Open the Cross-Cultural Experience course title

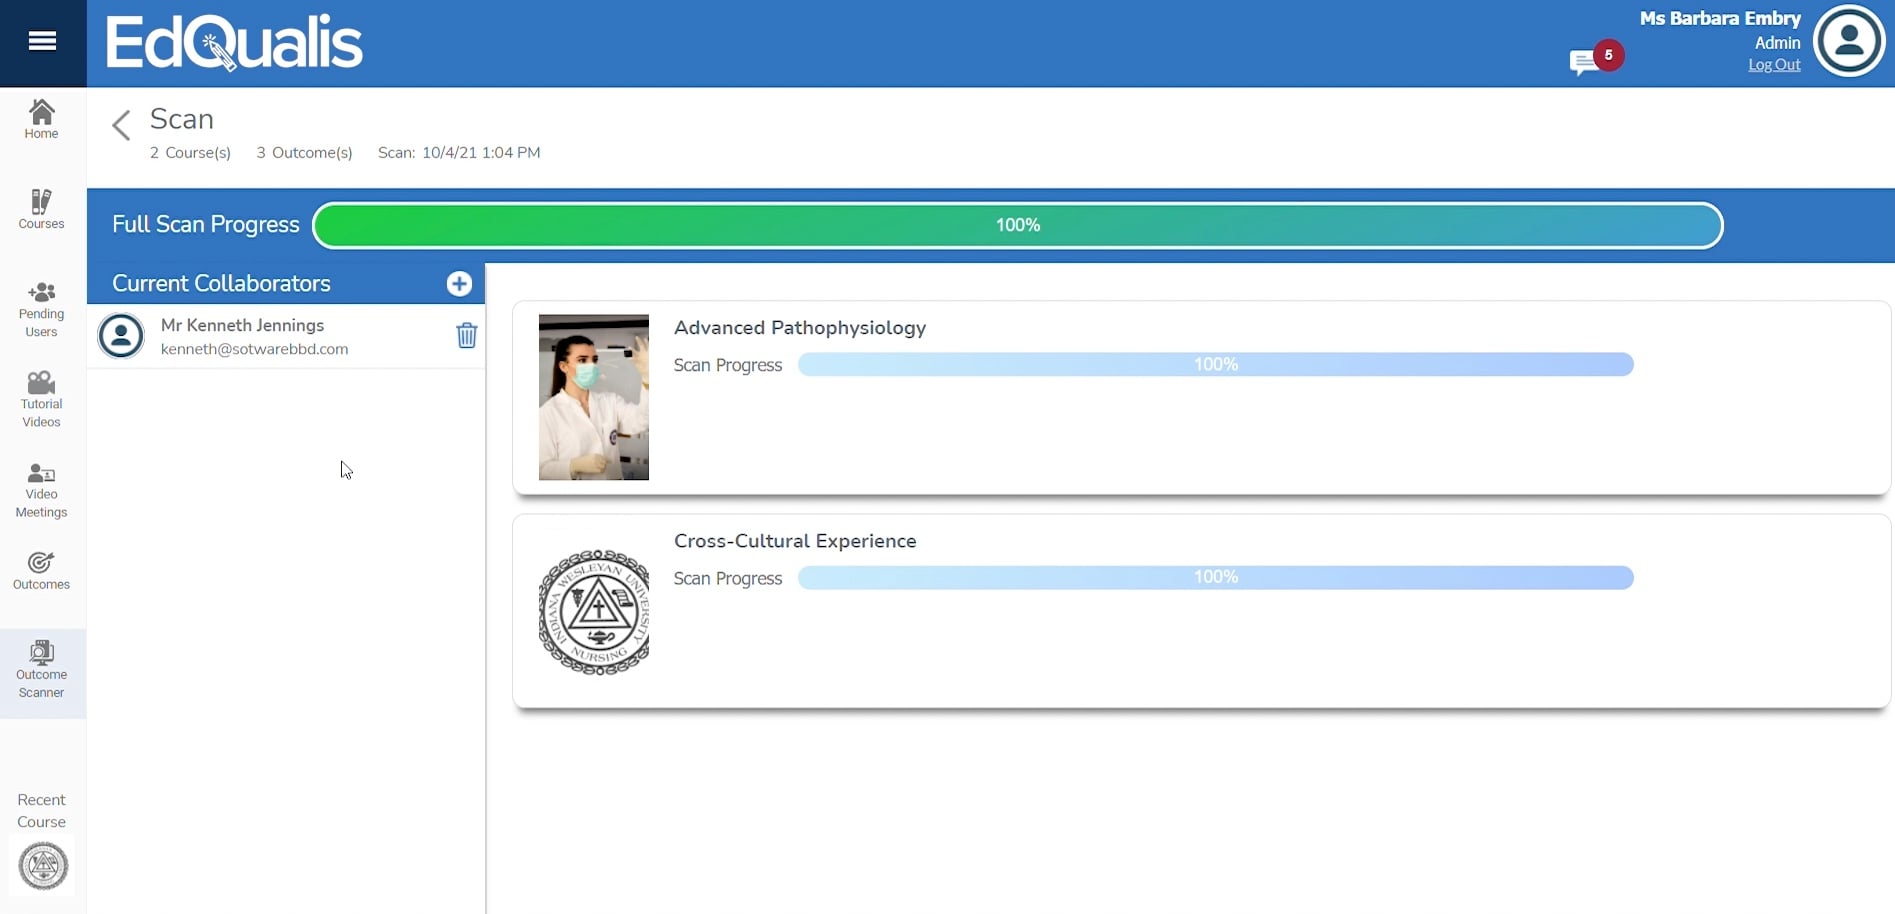coord(795,541)
